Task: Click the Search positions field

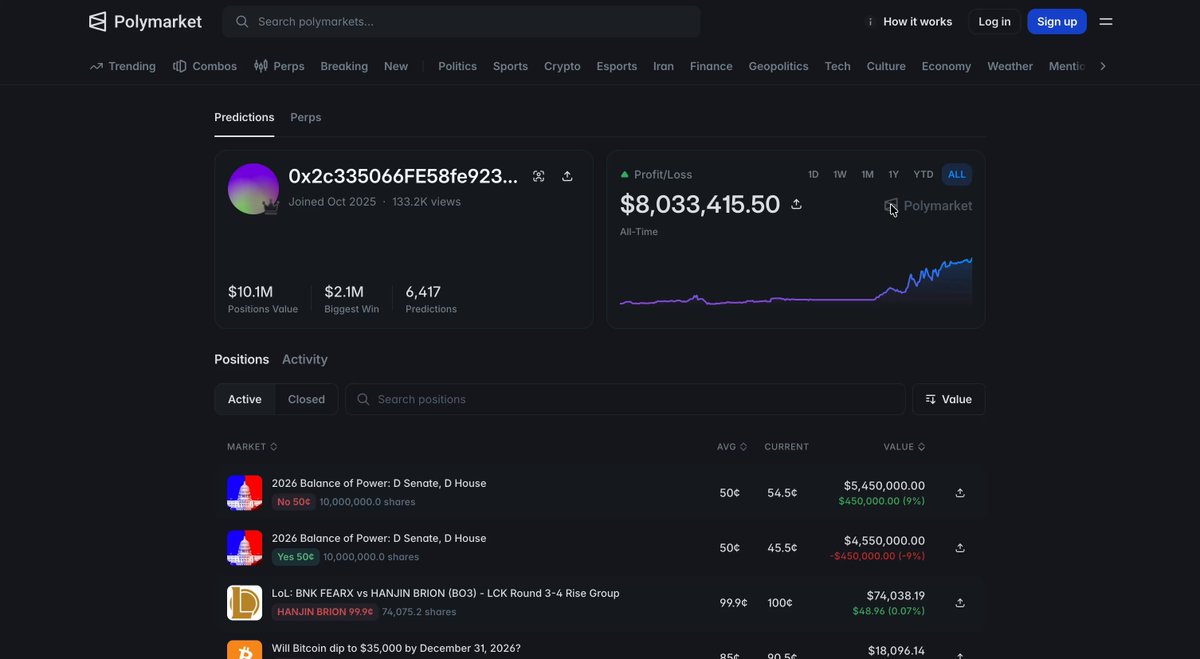Action: coord(625,399)
